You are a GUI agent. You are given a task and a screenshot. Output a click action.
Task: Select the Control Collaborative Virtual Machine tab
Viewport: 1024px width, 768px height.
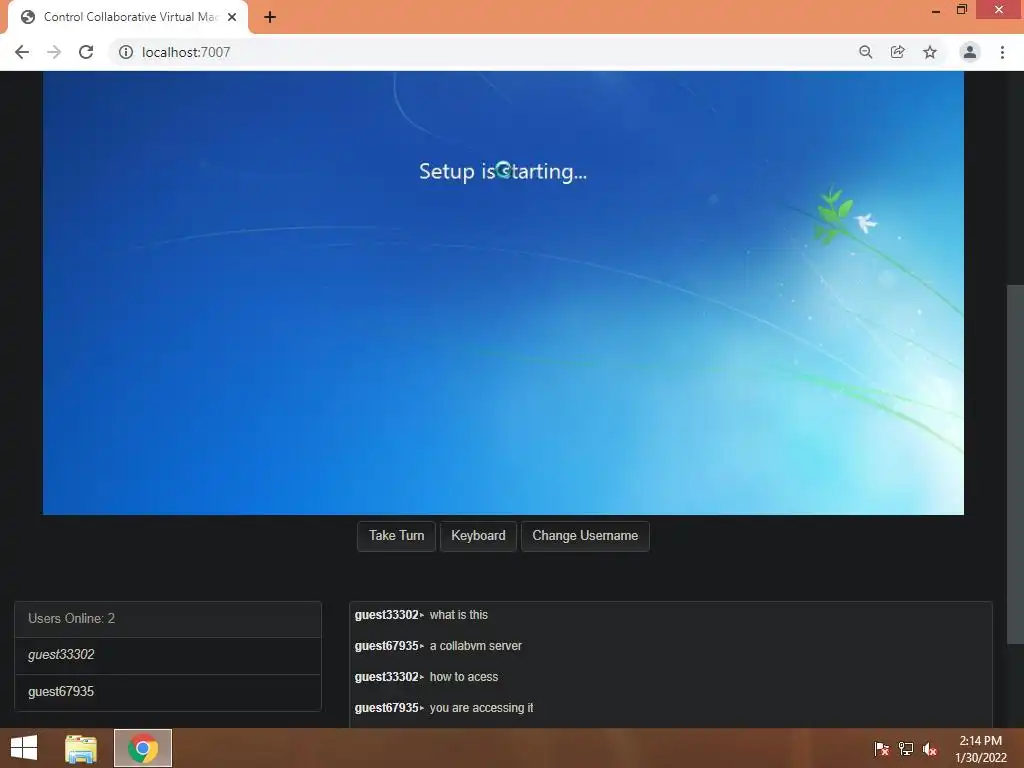(128, 18)
